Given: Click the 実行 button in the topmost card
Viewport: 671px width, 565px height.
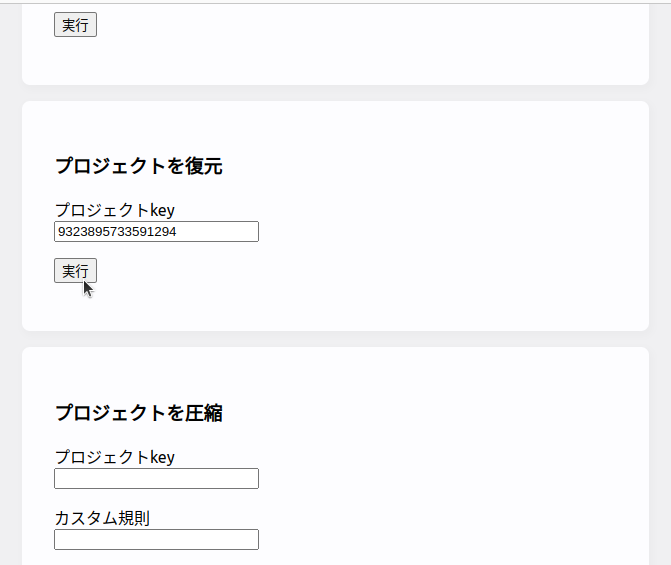Looking at the screenshot, I should tap(75, 25).
